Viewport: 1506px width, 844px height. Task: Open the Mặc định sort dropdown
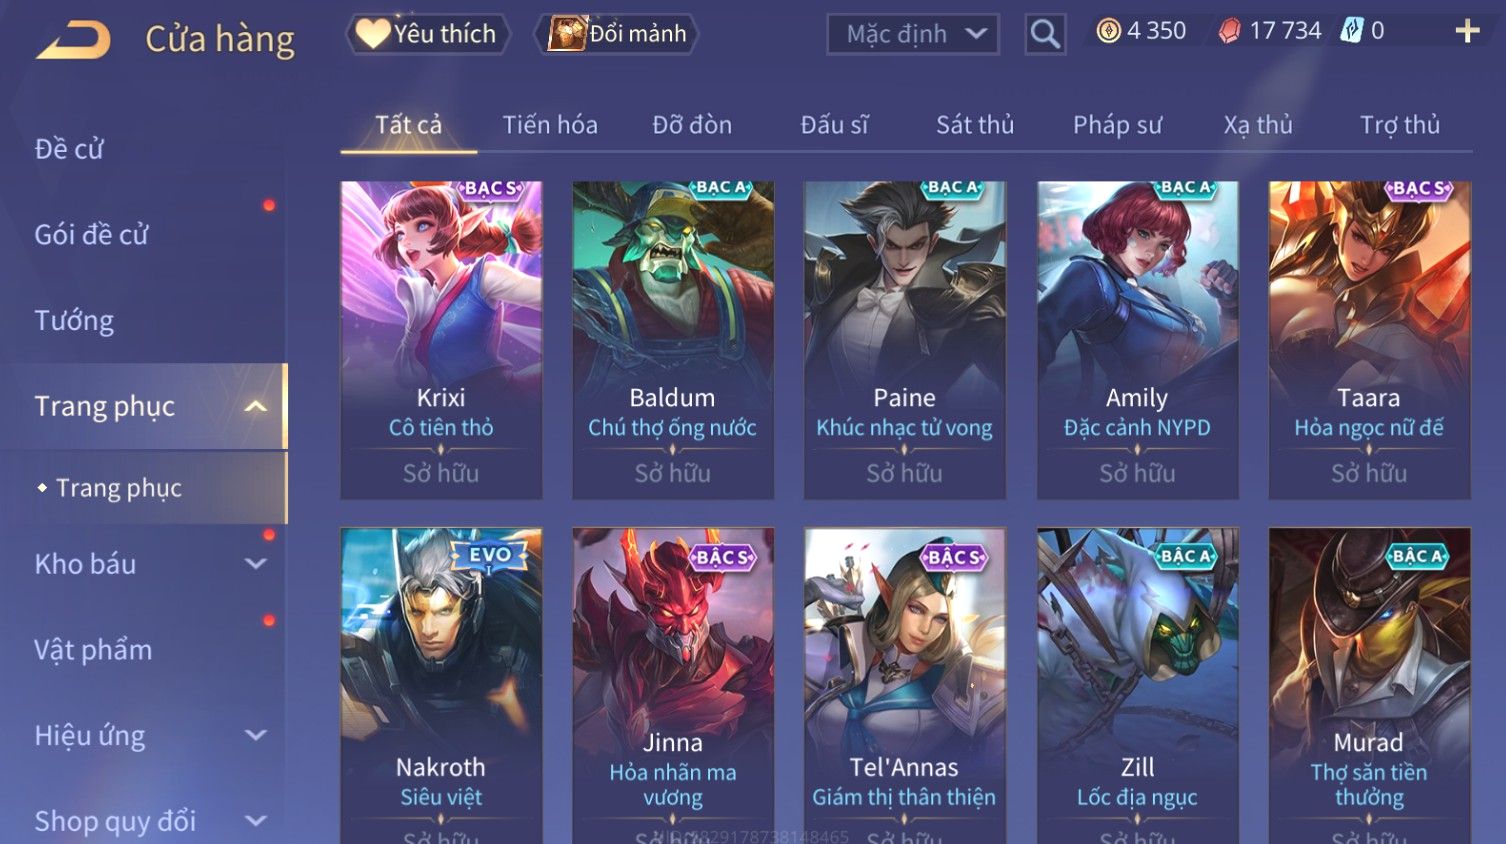coord(913,34)
